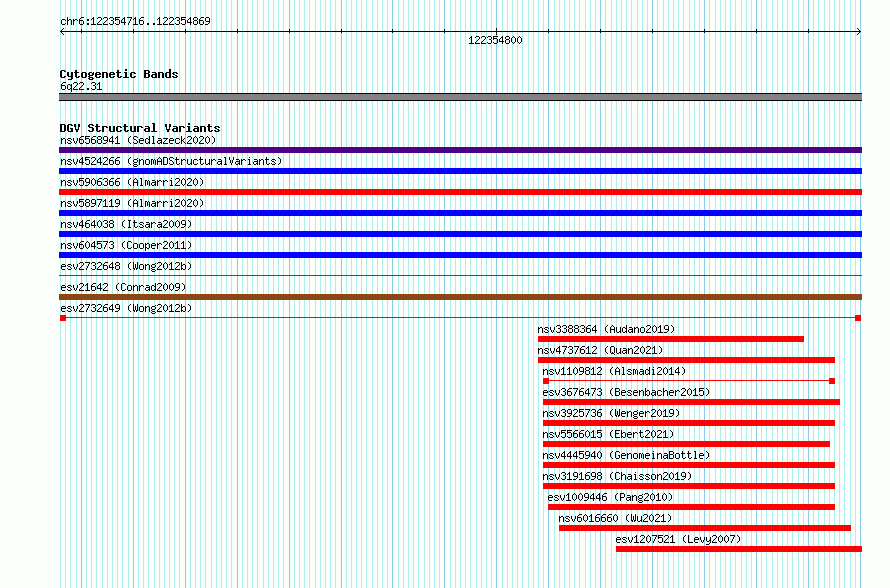Click esv1009446 (Pang2010) label

click(610, 497)
